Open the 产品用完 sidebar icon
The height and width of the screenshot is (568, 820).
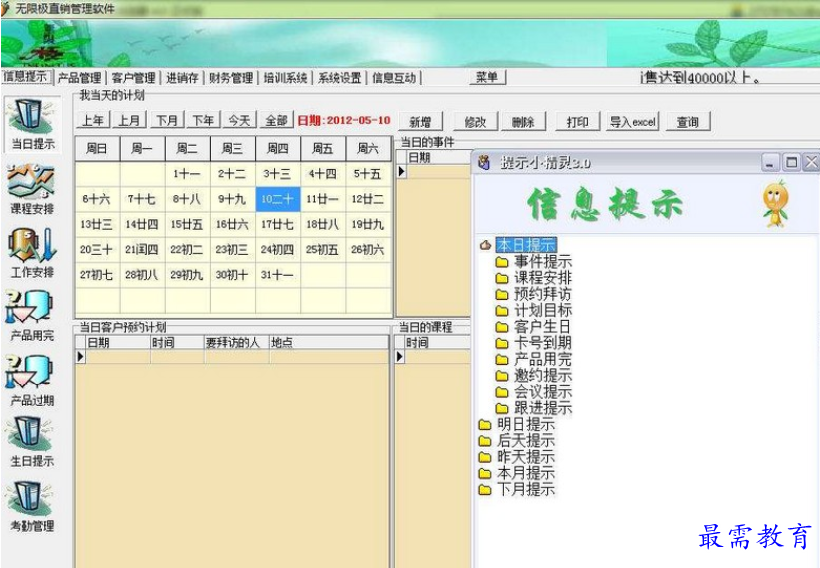[x=30, y=317]
